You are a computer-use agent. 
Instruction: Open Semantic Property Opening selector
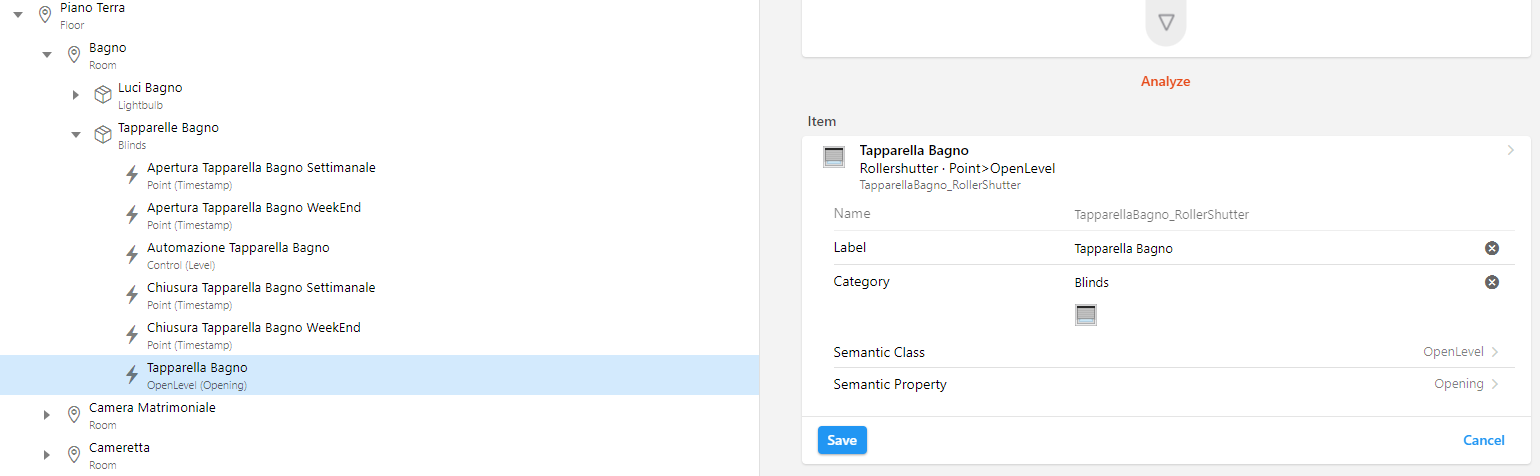1465,384
